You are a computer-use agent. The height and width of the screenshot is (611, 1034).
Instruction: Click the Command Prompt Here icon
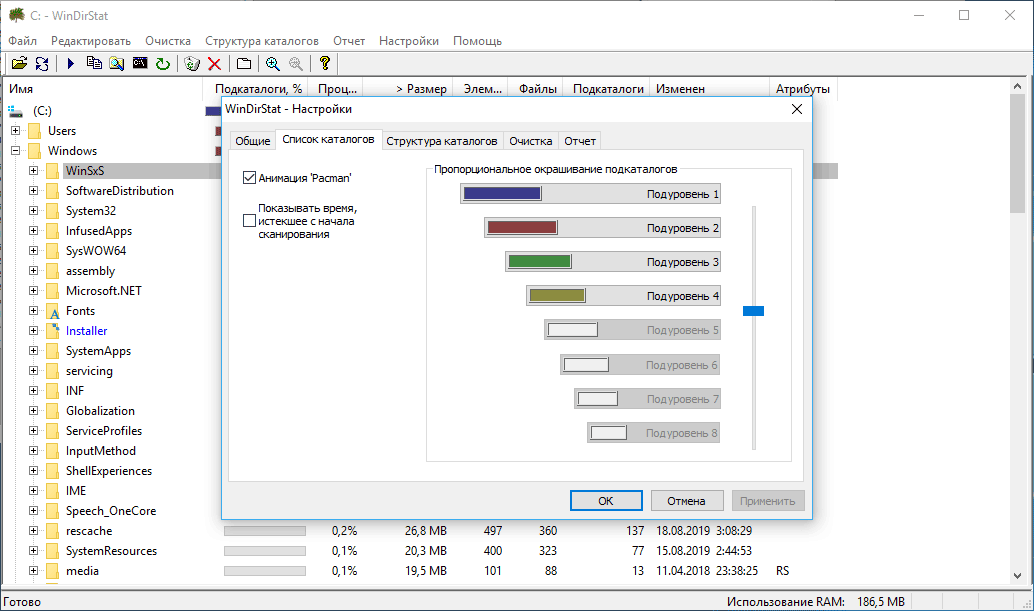coord(140,63)
